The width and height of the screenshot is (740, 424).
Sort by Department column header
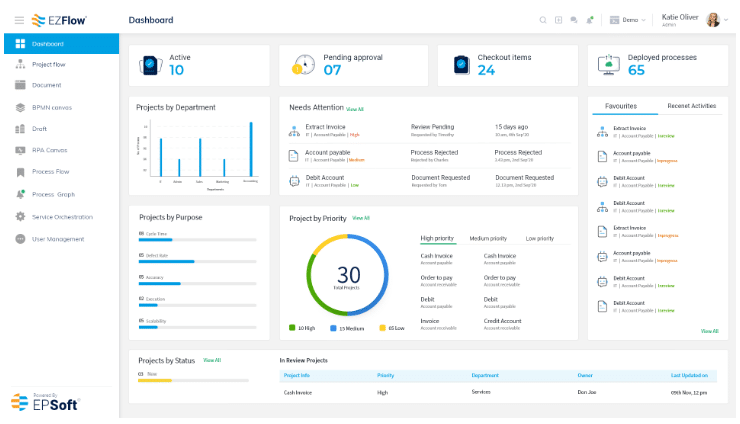tap(485, 375)
